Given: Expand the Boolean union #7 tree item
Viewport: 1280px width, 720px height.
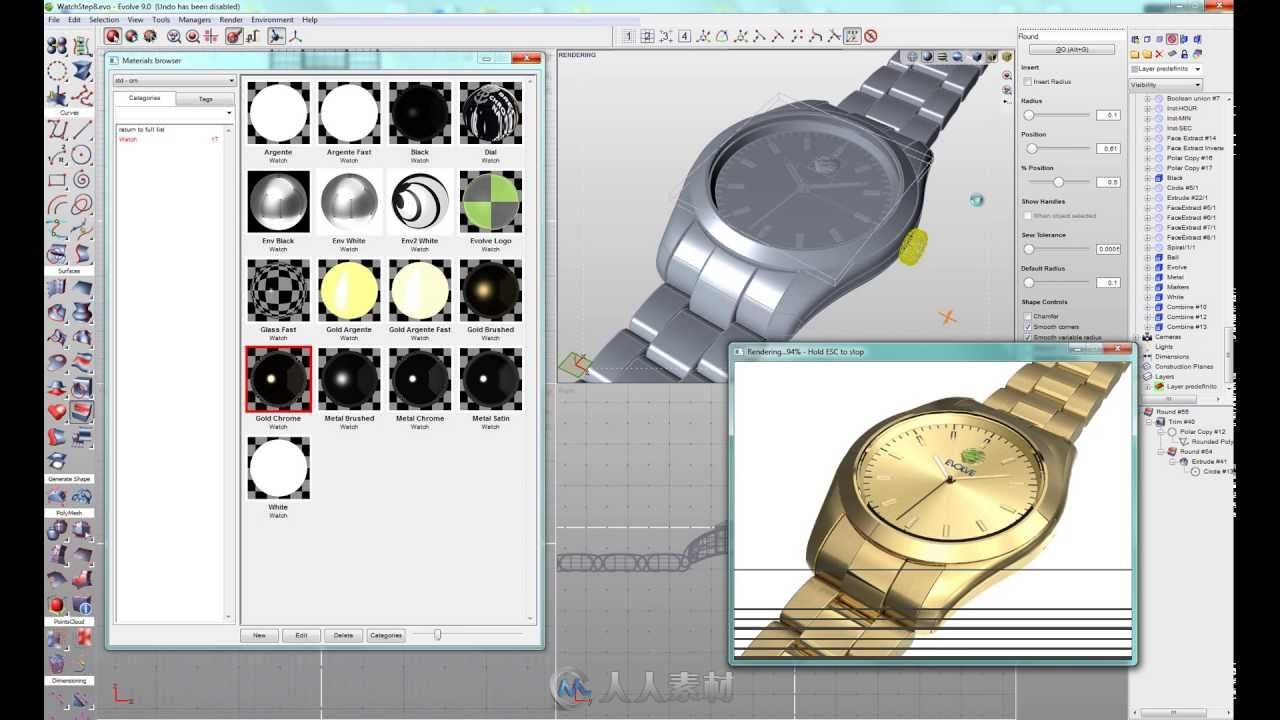Looking at the screenshot, I should coord(1148,99).
